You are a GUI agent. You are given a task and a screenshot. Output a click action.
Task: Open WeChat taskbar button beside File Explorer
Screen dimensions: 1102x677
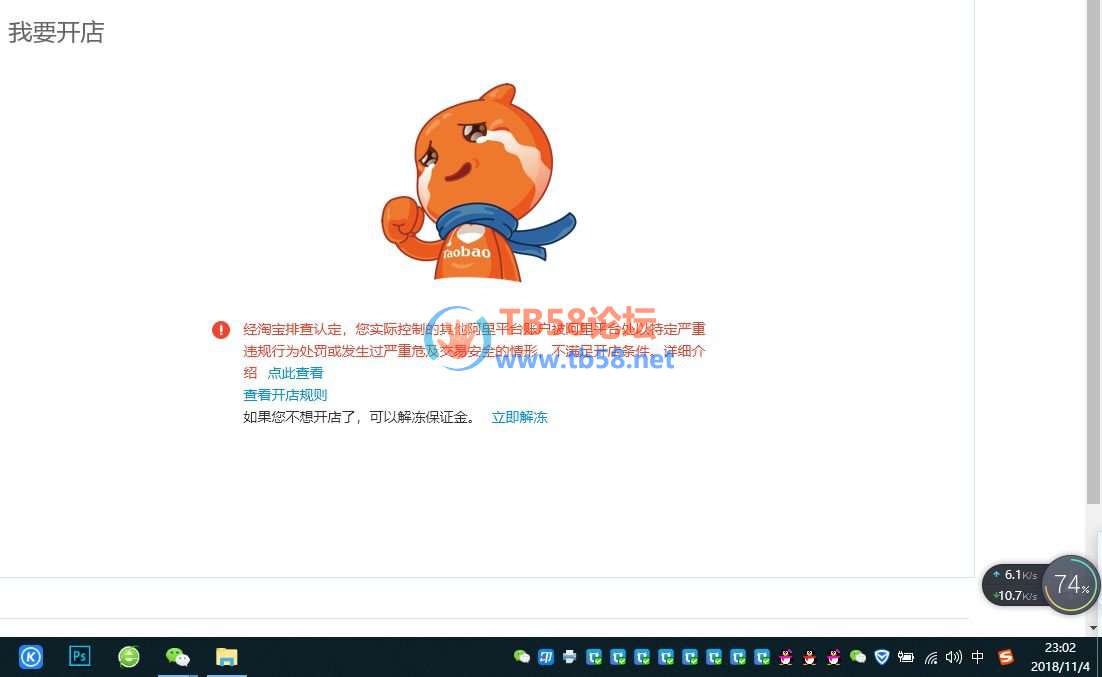tap(178, 657)
